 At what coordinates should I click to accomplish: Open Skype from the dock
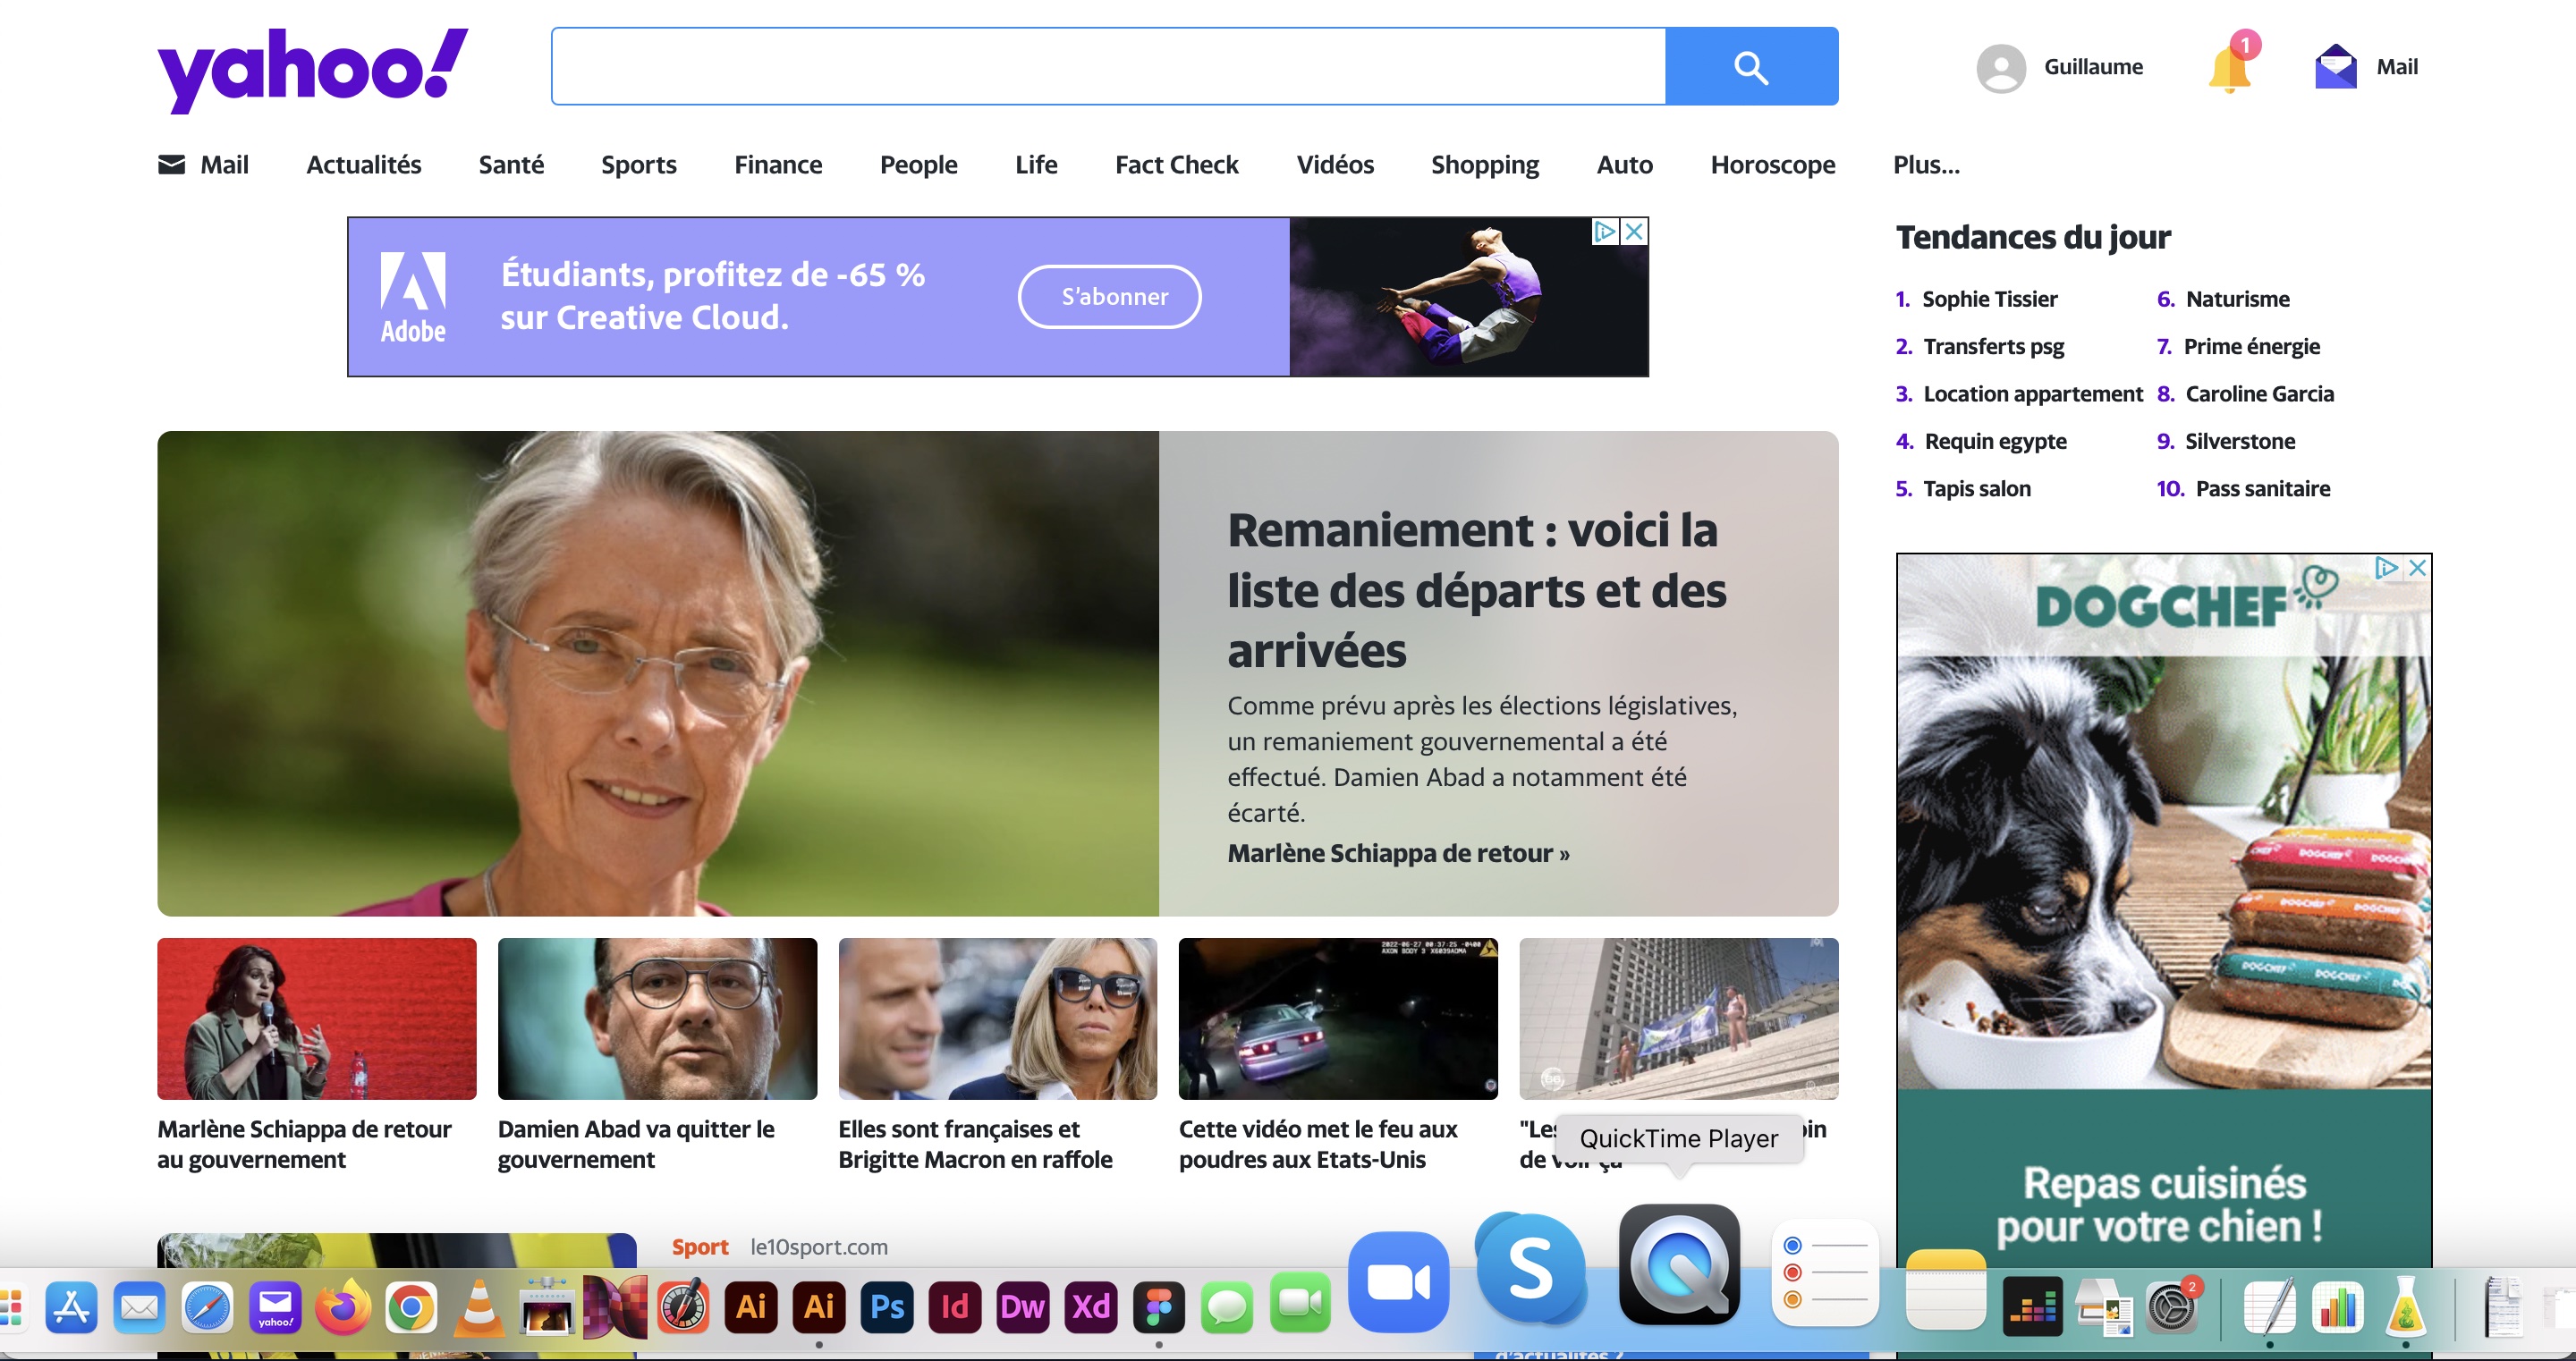click(x=1531, y=1268)
